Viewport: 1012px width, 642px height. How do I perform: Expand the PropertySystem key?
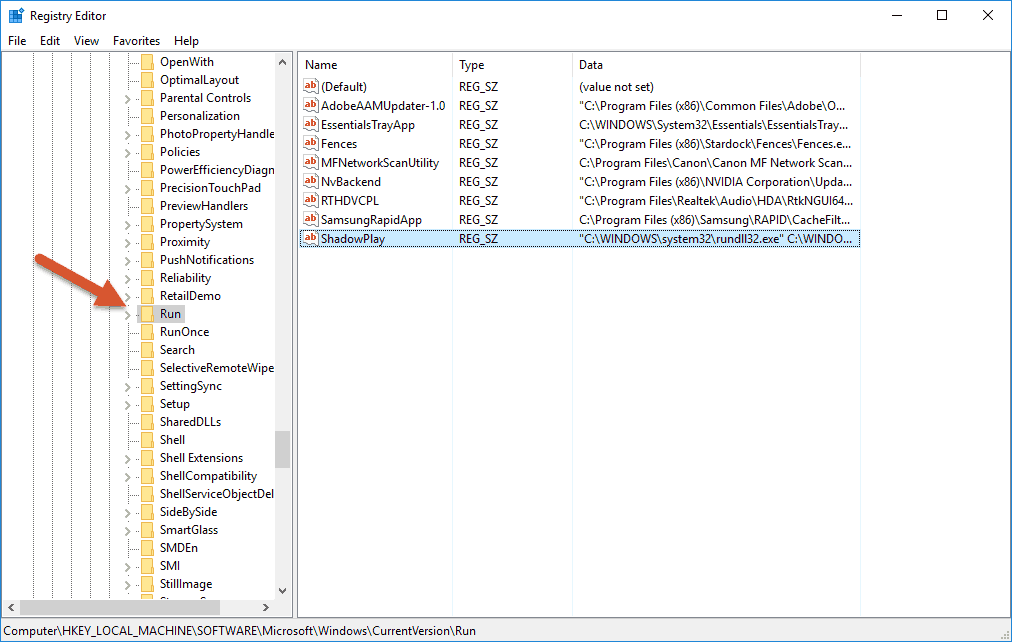point(127,225)
